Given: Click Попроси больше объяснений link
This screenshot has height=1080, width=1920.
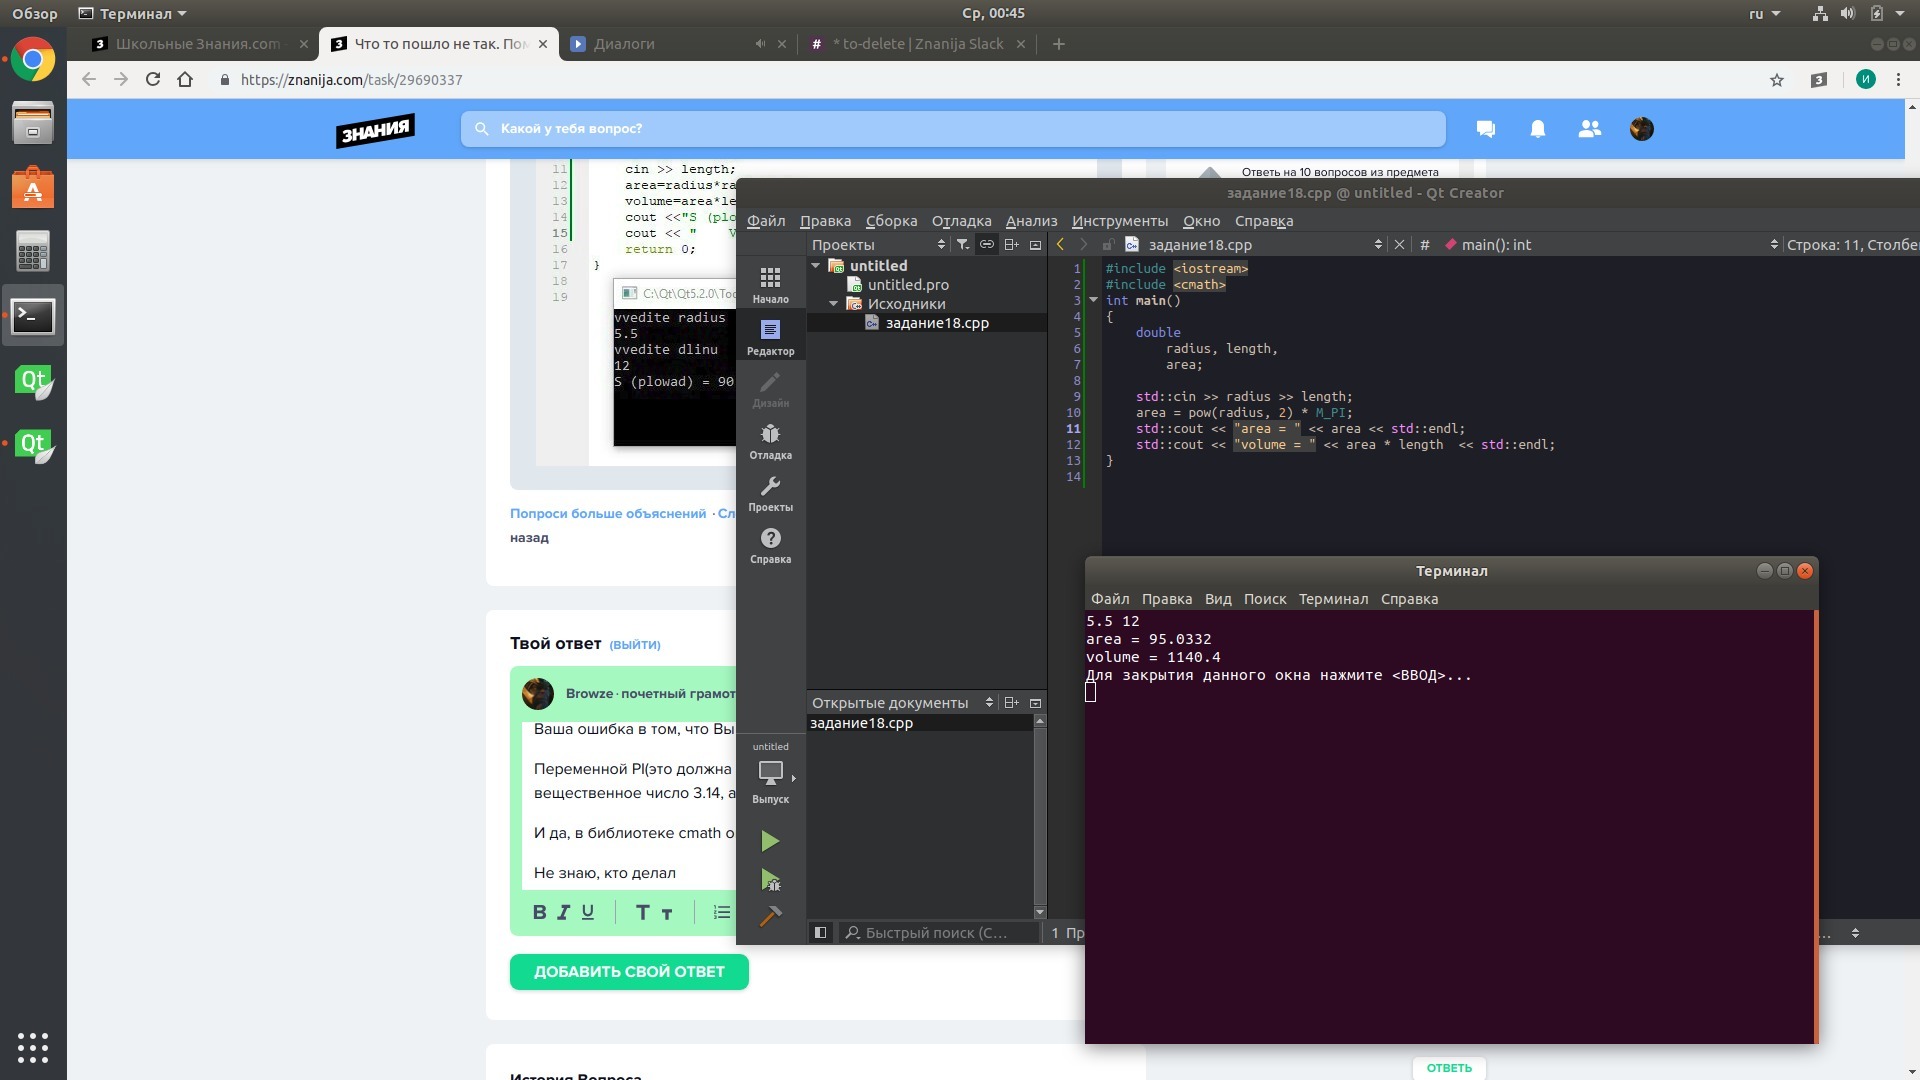Looking at the screenshot, I should pyautogui.click(x=608, y=514).
